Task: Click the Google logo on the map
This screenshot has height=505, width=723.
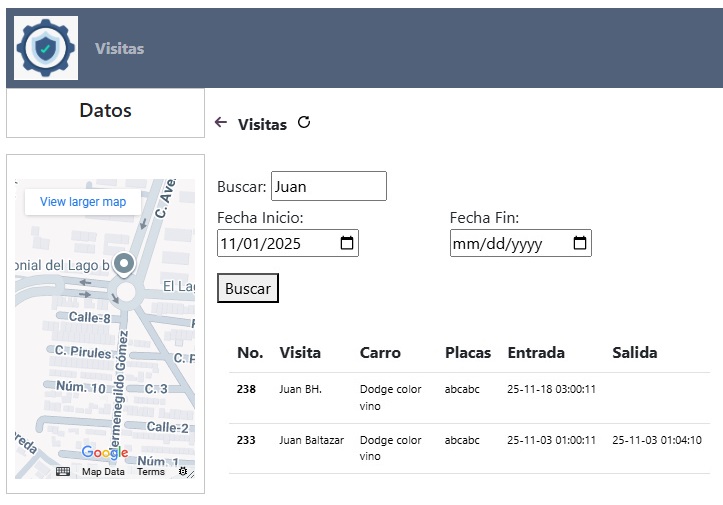Action: pos(105,453)
